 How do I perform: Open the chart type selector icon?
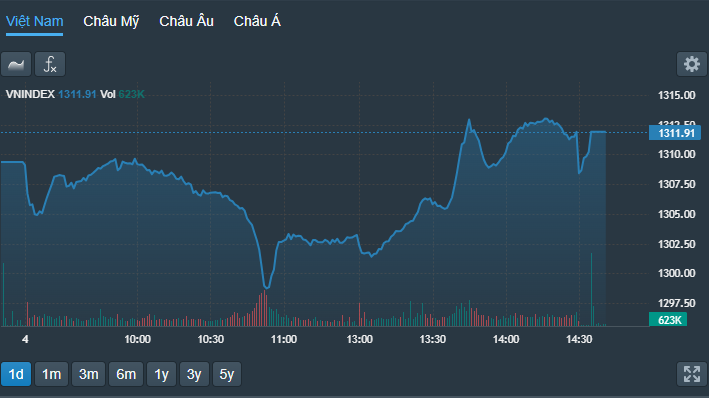click(x=16, y=64)
